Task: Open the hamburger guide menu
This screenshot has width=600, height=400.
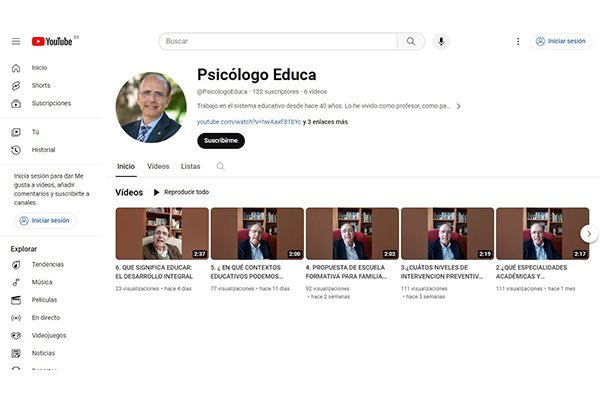Action: point(16,41)
